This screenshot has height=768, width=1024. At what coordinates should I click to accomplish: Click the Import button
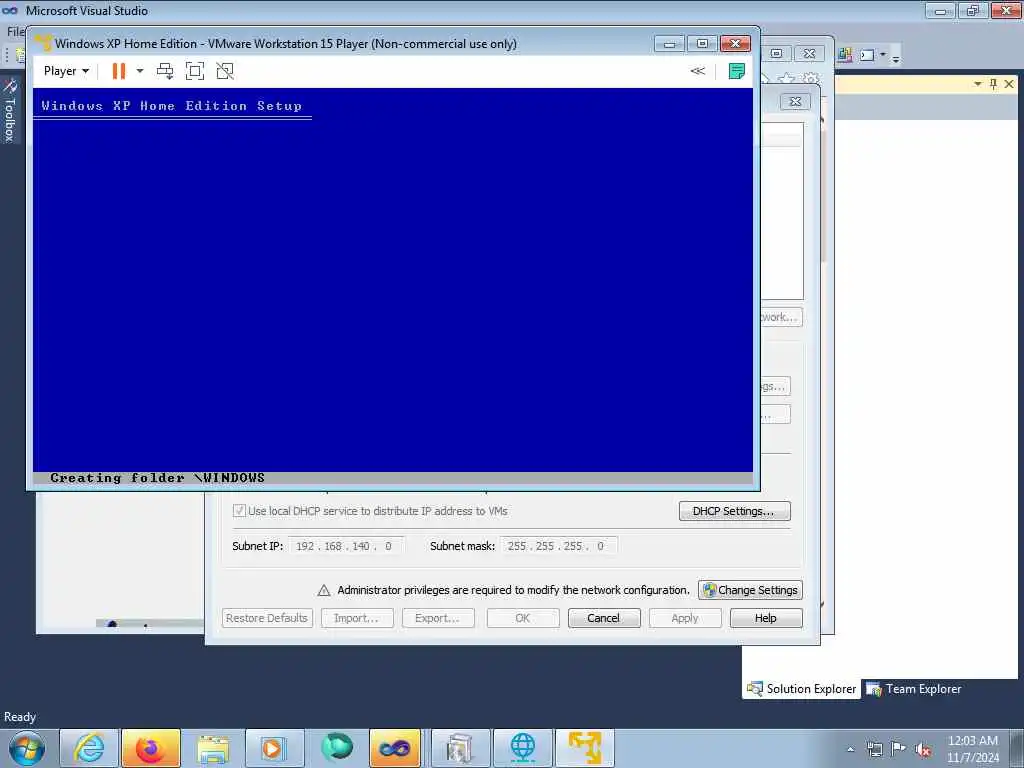357,618
